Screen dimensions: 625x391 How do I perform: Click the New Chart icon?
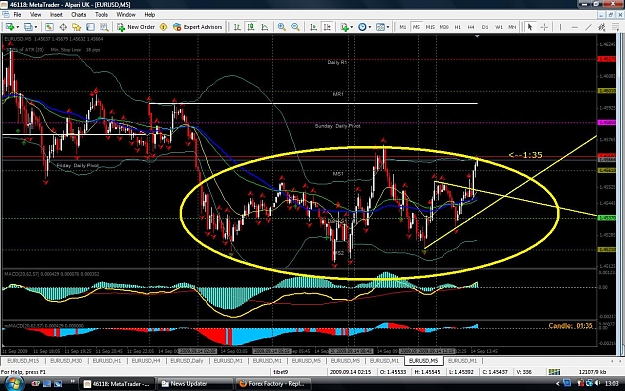click(9, 27)
